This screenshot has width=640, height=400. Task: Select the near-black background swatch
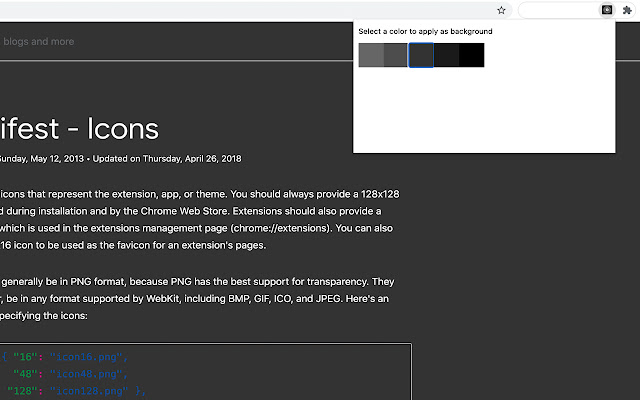click(447, 55)
